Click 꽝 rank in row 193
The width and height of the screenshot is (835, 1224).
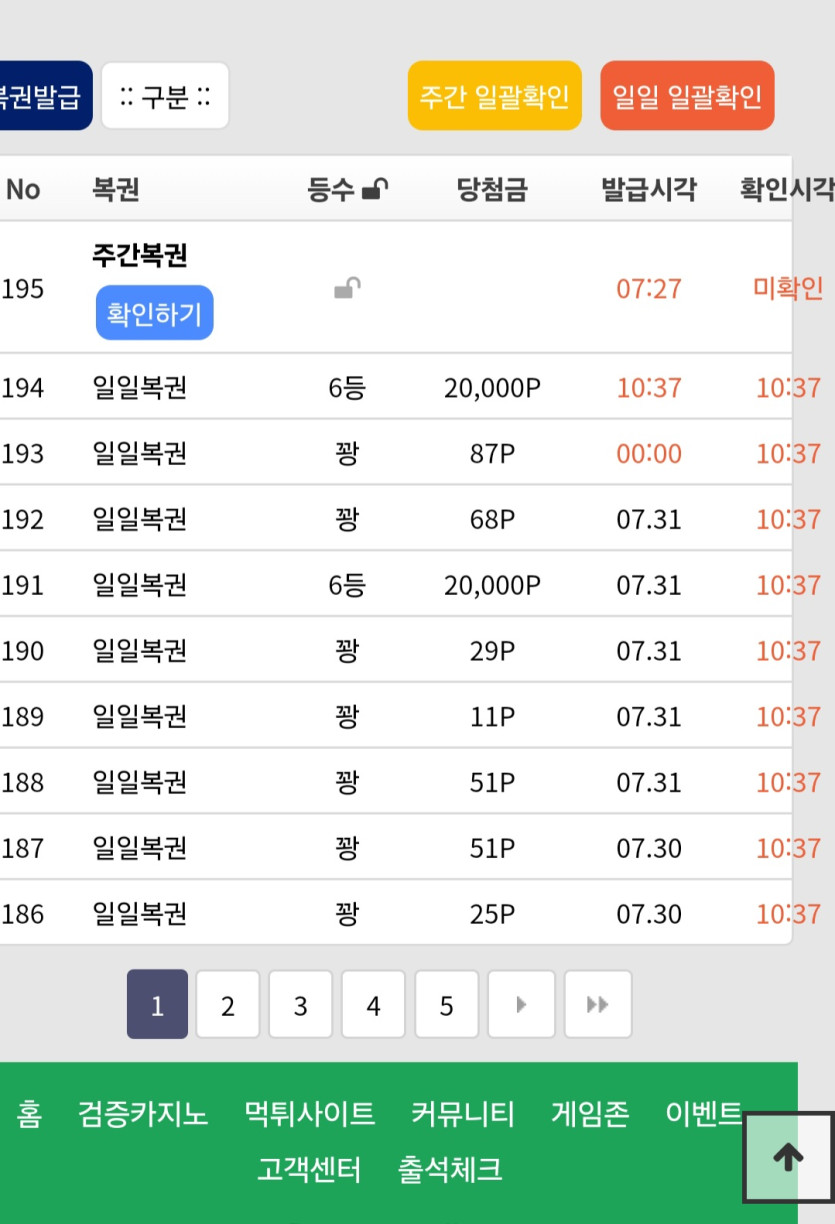pos(347,453)
